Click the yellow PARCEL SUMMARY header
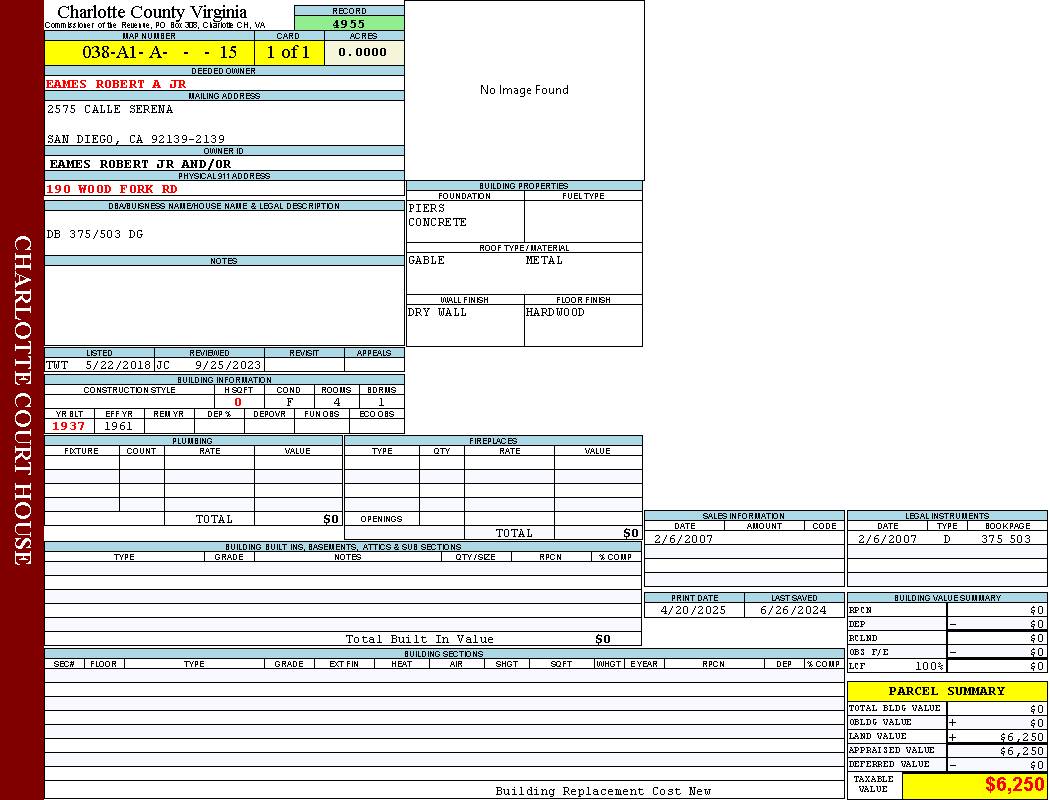Screen dimensions: 1050x800 click(946, 691)
